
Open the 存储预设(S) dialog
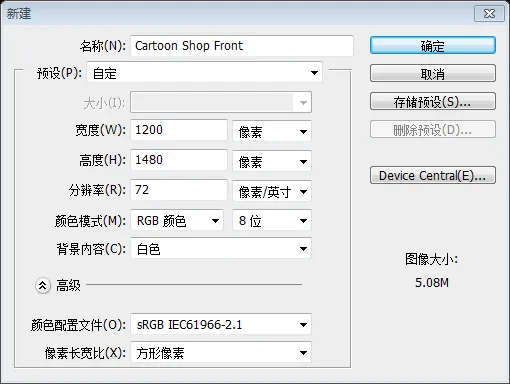[433, 101]
